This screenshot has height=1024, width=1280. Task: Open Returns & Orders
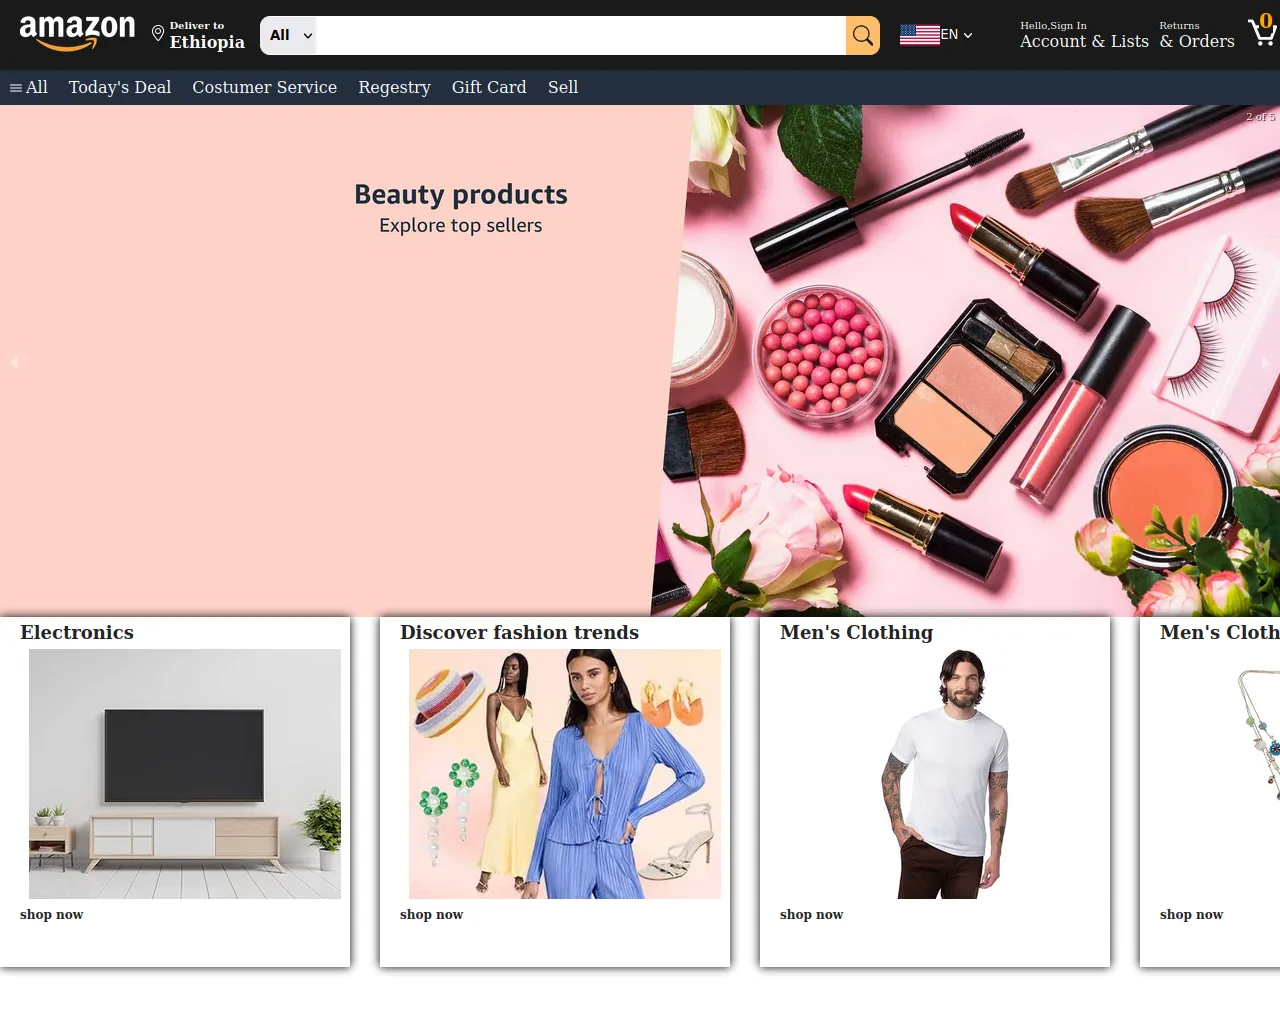[x=1197, y=35]
